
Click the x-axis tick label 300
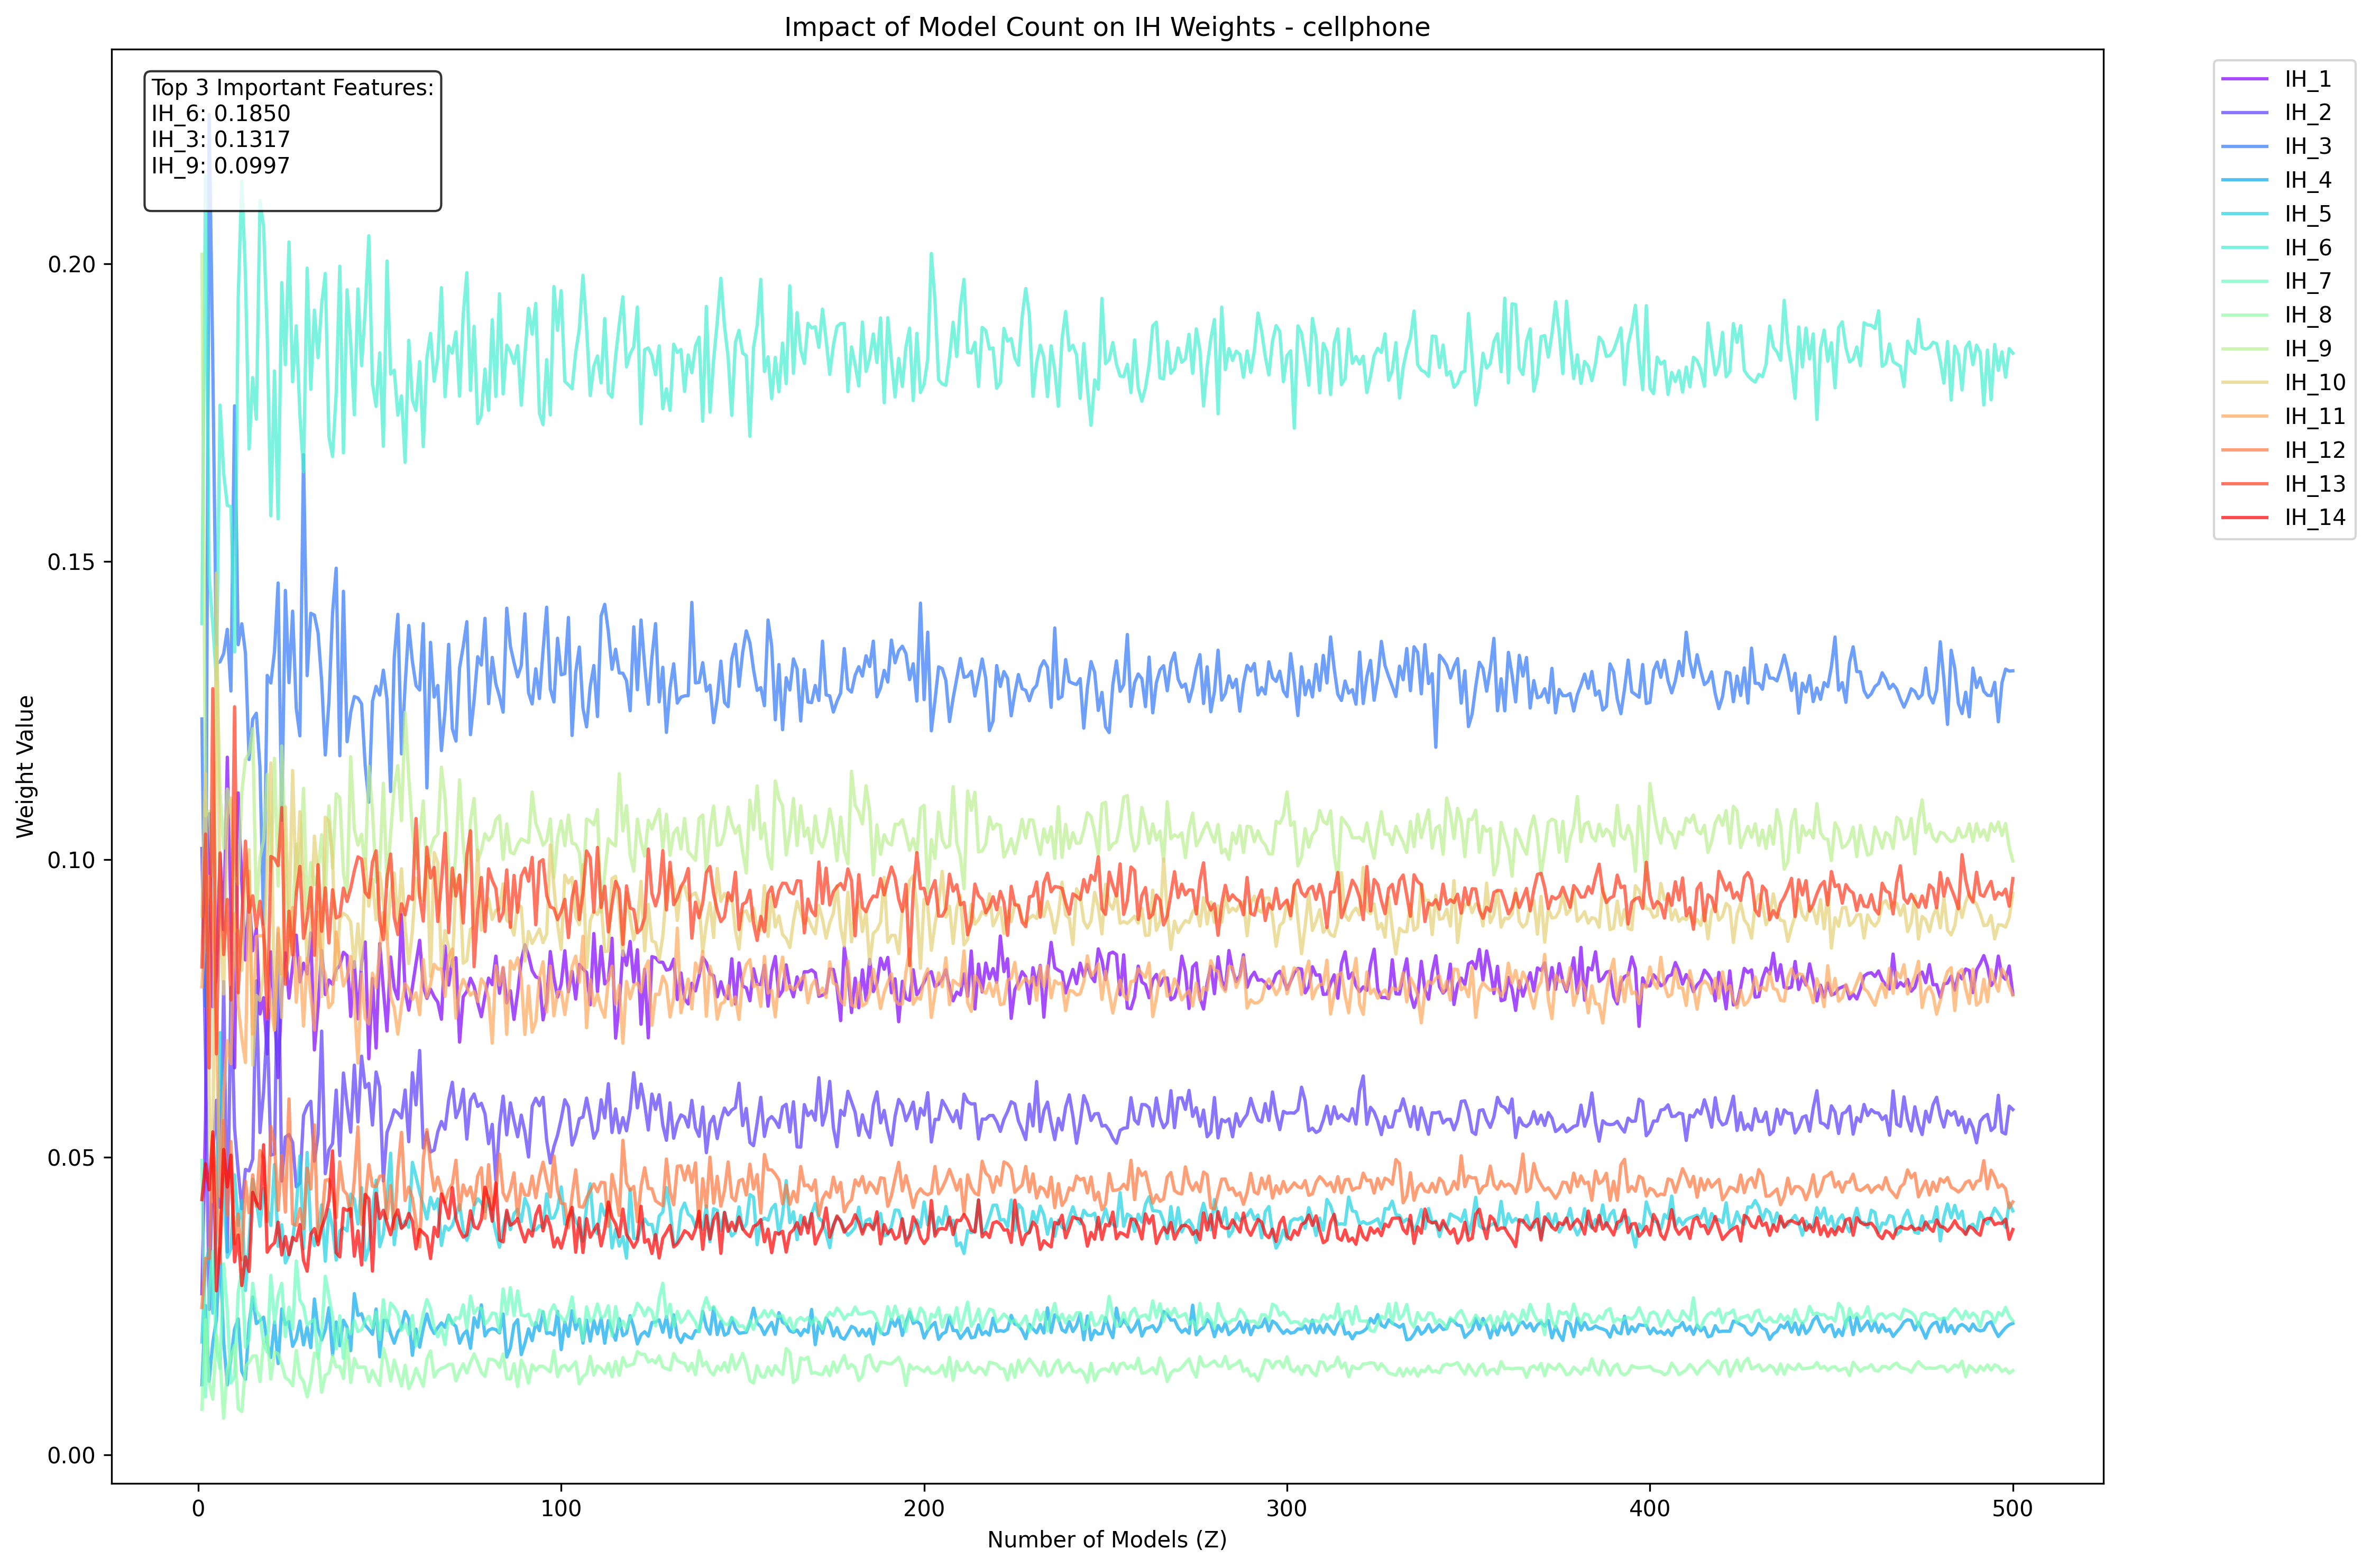point(1286,1508)
